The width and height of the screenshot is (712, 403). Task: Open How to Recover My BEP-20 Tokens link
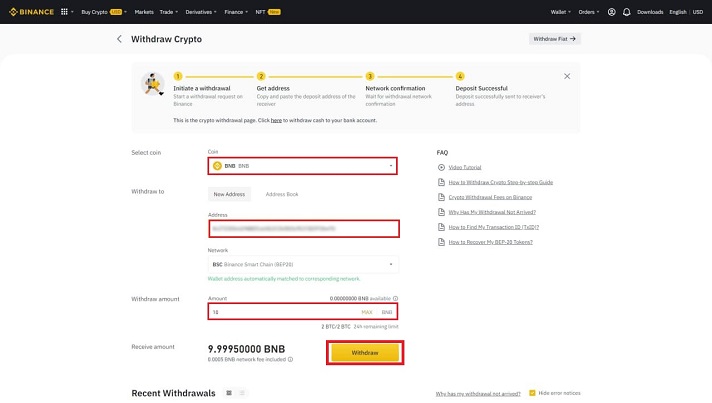coord(490,242)
